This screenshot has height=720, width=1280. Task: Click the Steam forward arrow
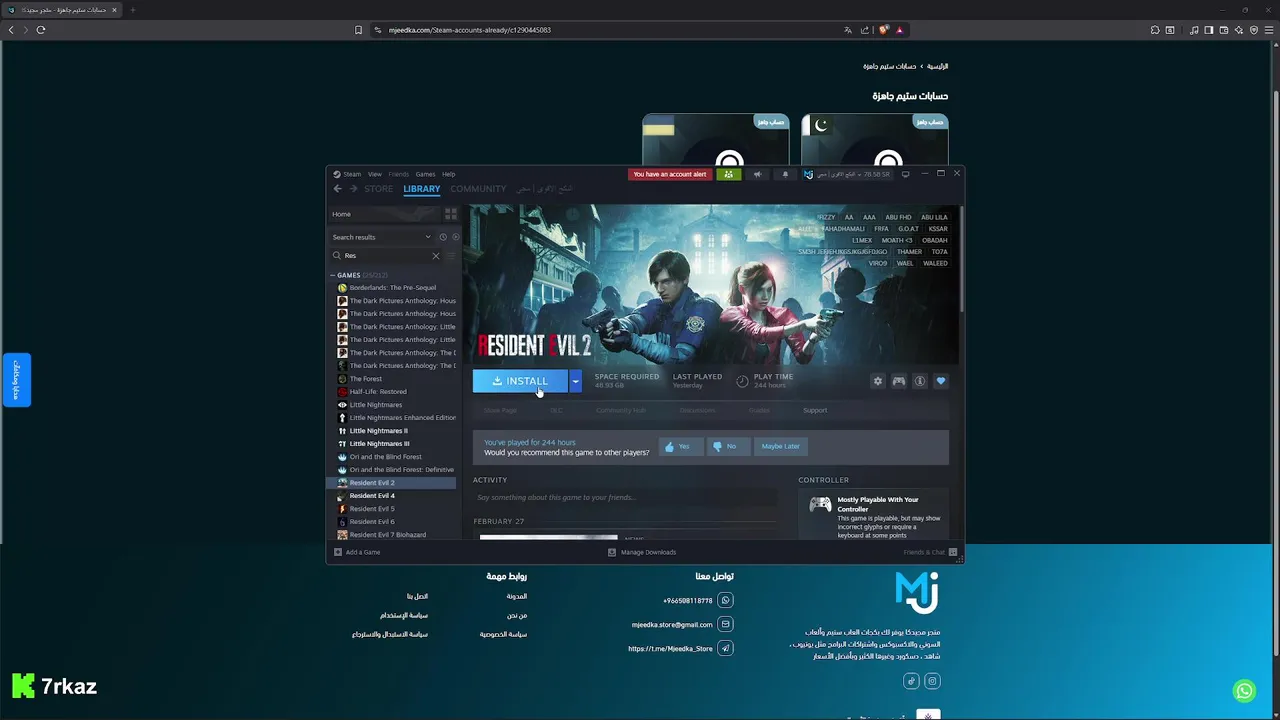click(353, 189)
